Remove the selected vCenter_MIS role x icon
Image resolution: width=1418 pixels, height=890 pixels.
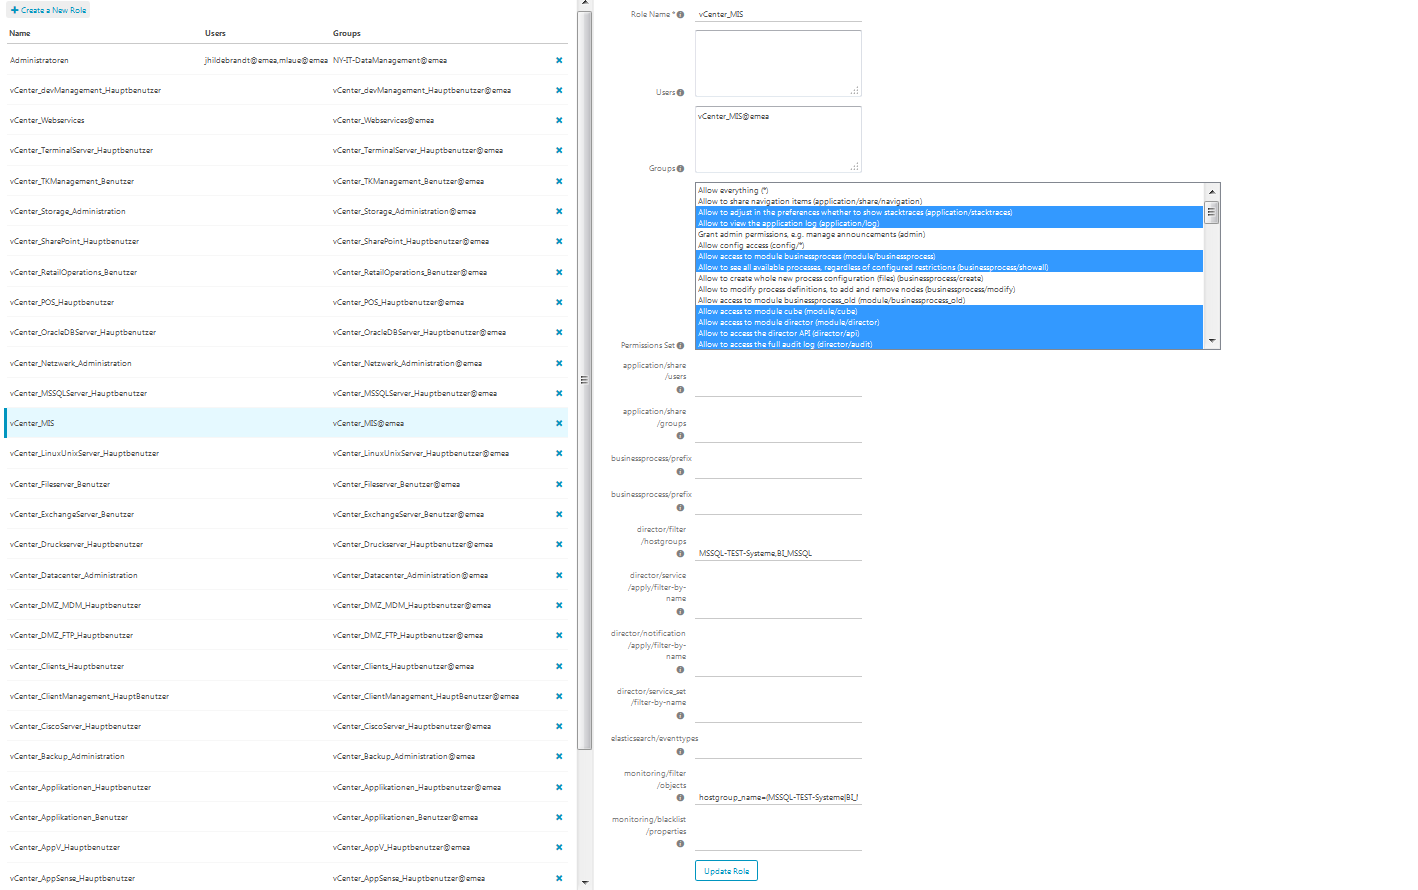click(559, 423)
